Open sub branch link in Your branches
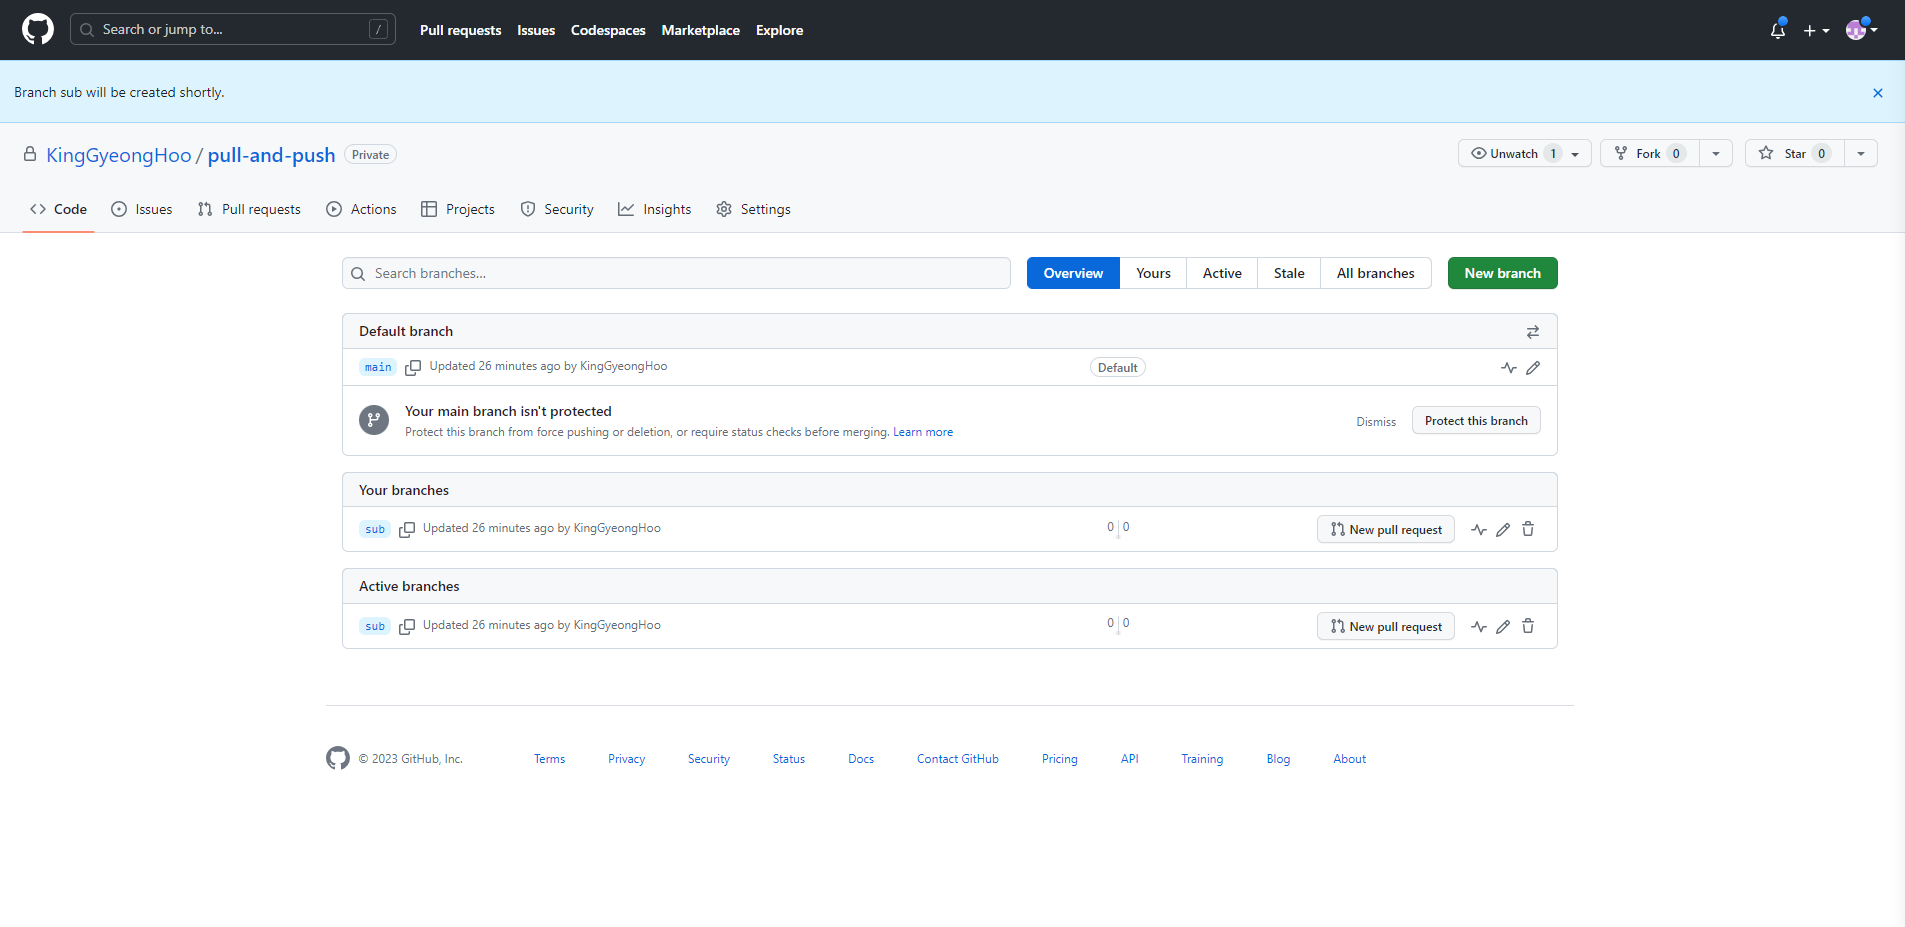Screen dimensions: 1905x927 pos(375,529)
